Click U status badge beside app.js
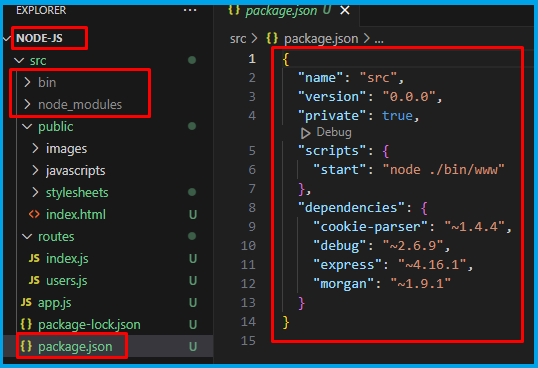 [193, 303]
